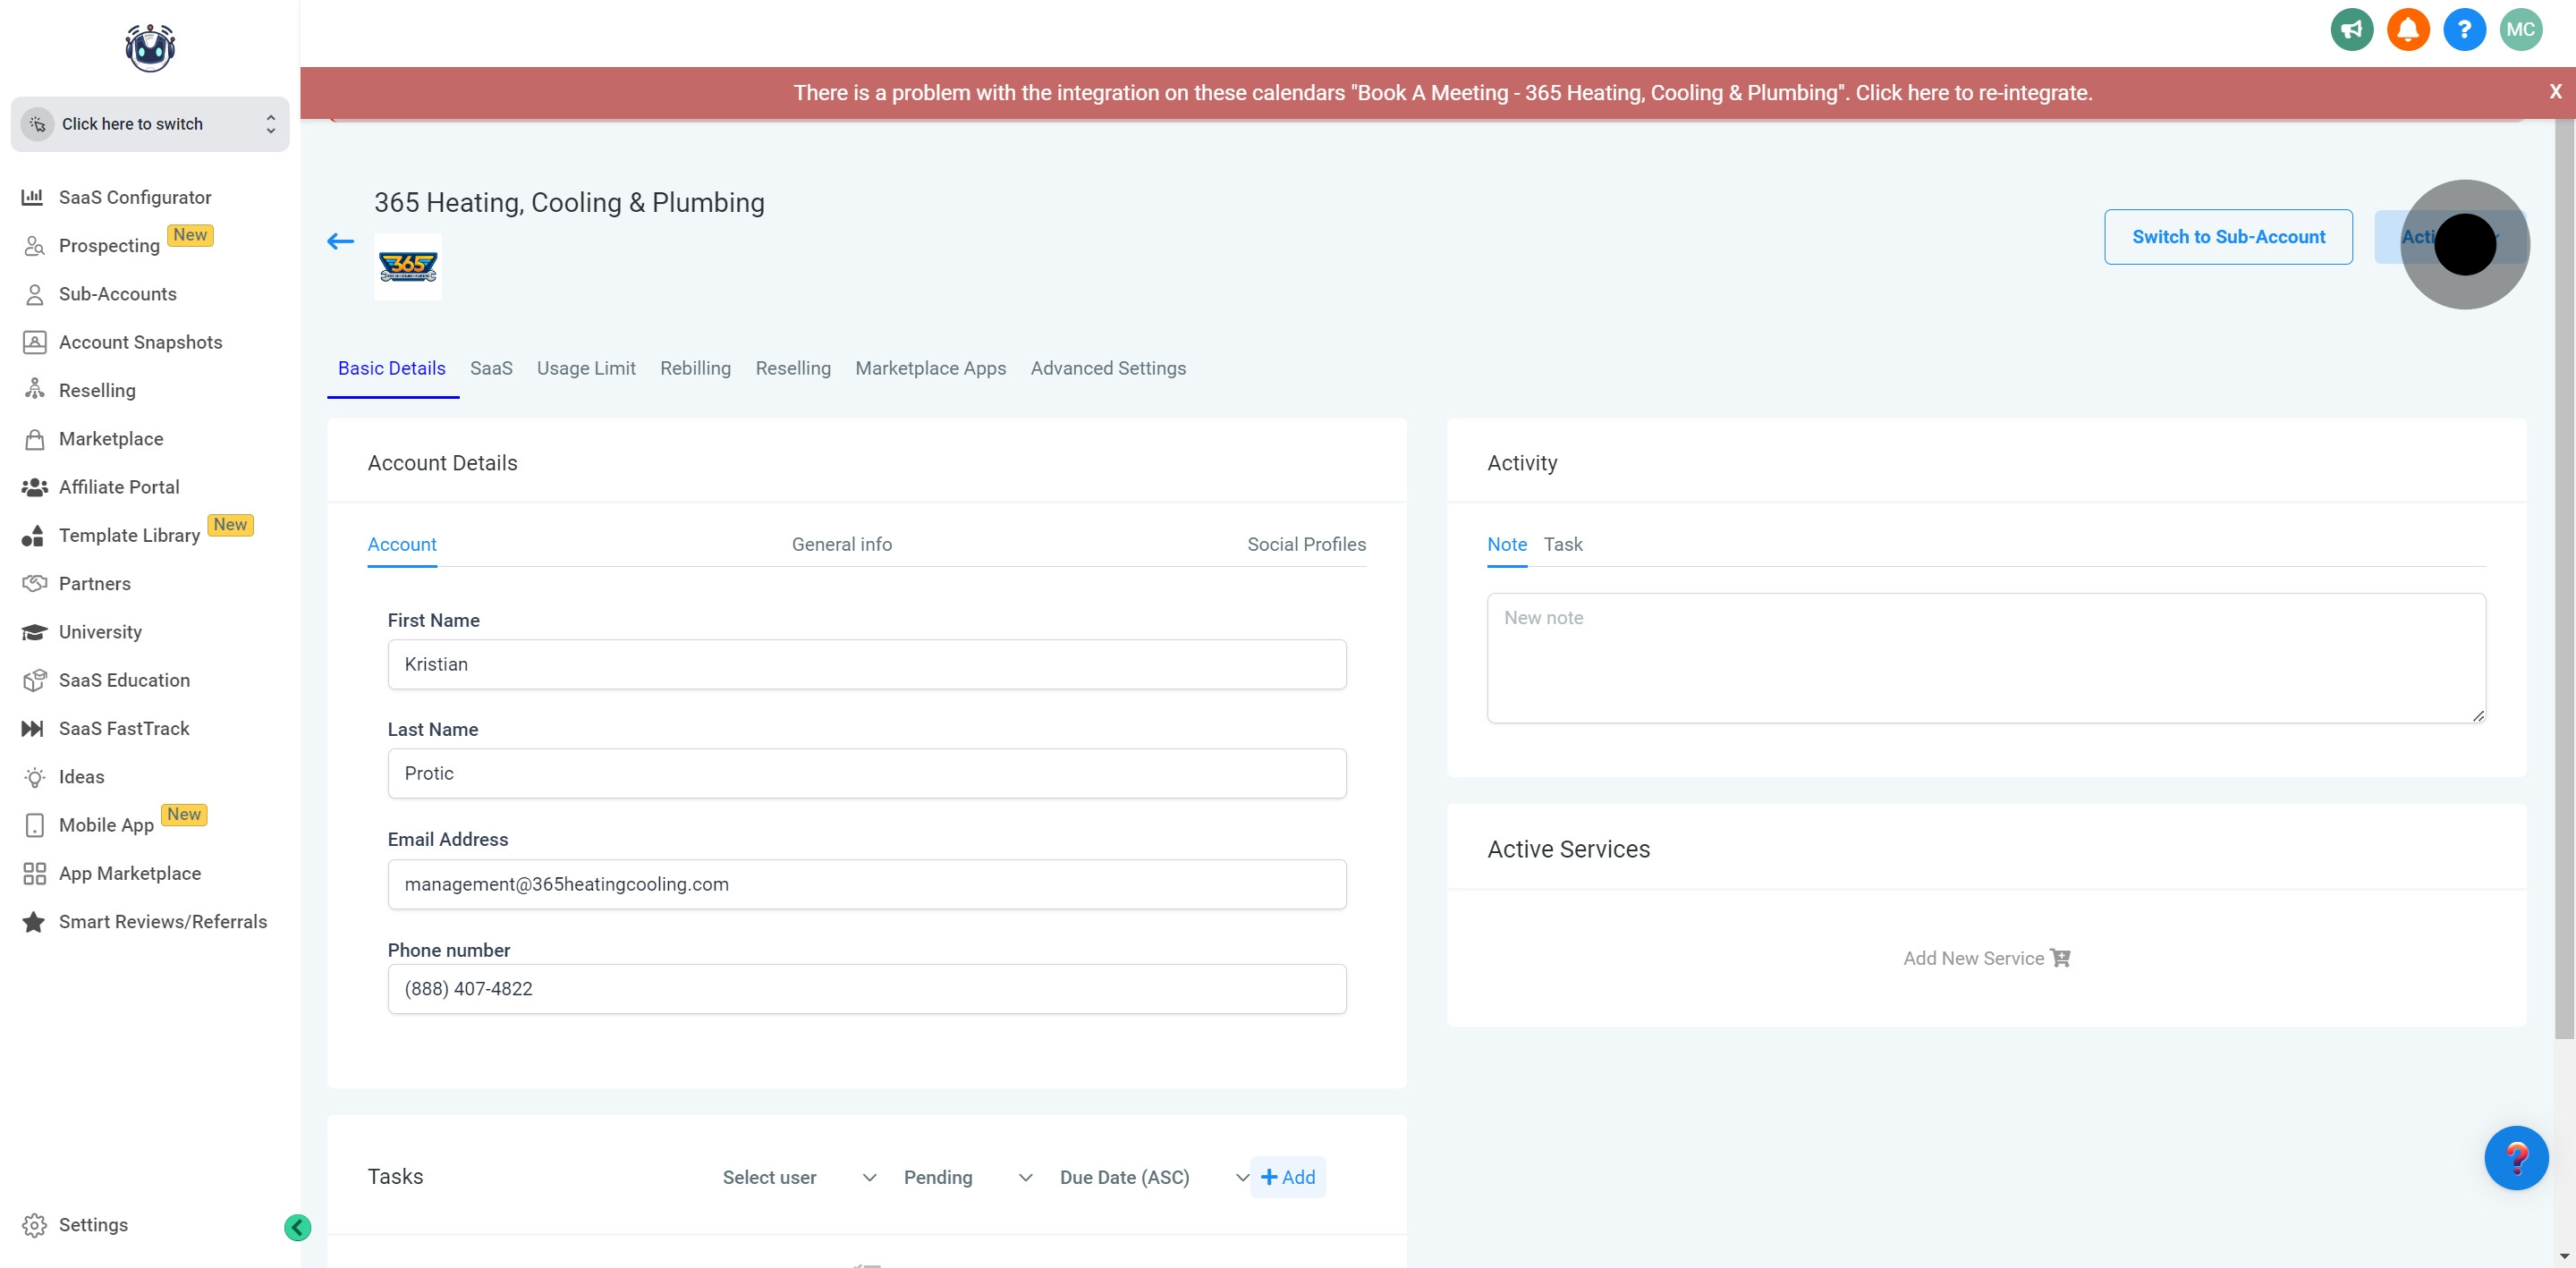2576x1268 pixels.
Task: Select the Task tab in Activity
Action: click(1562, 544)
